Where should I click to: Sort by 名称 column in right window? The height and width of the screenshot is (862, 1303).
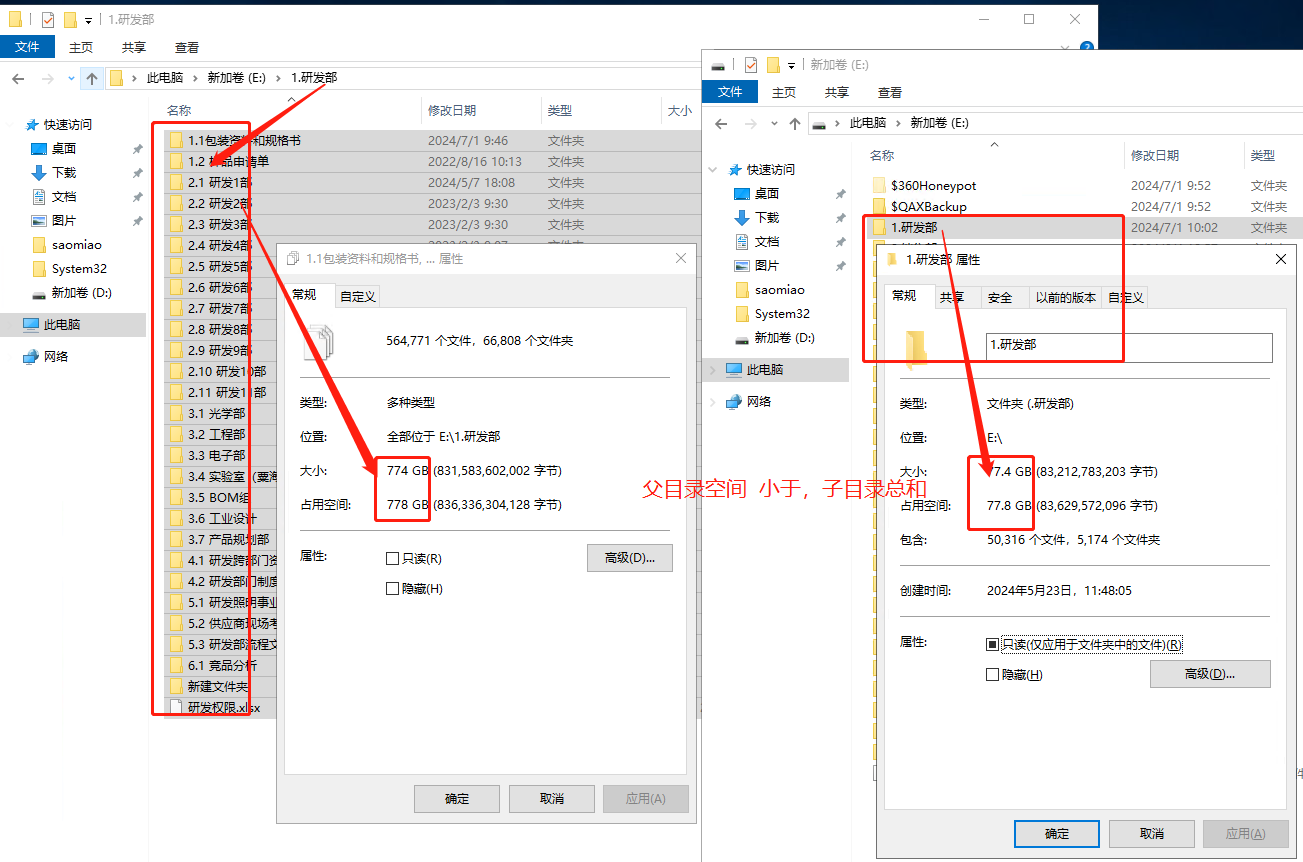(x=882, y=156)
